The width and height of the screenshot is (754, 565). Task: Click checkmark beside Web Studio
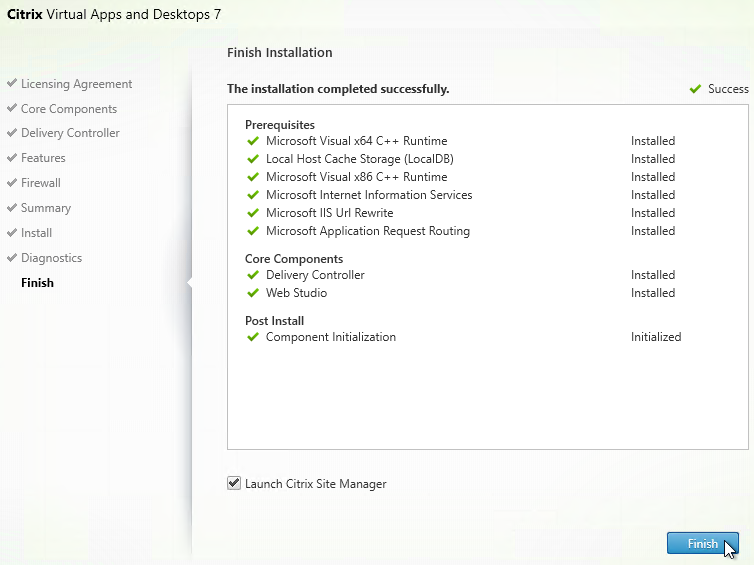point(252,293)
